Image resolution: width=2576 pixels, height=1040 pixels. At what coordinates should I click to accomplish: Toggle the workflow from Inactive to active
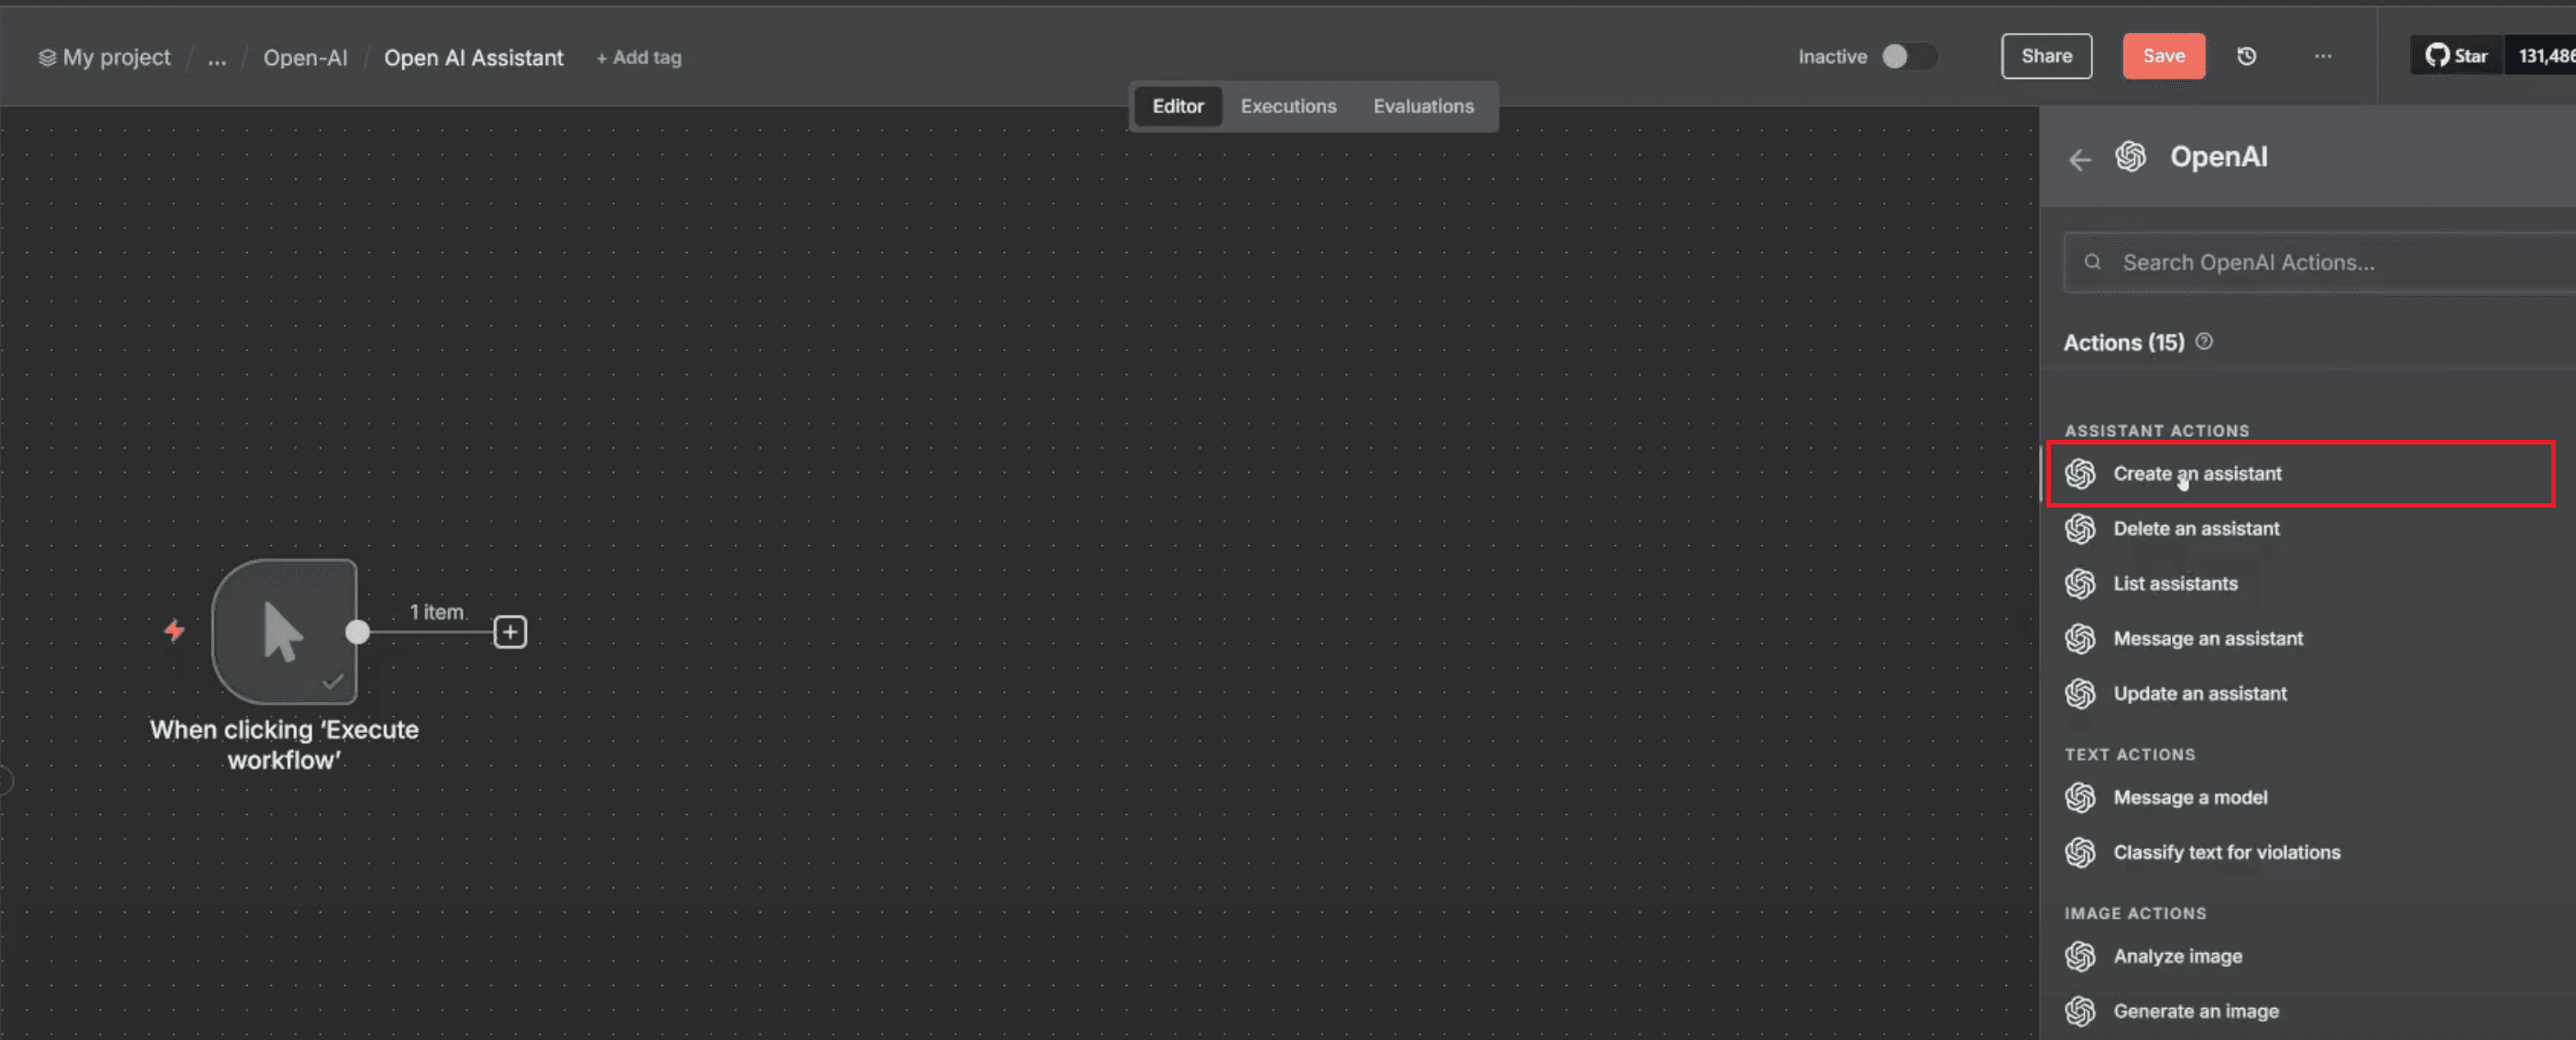point(1908,56)
